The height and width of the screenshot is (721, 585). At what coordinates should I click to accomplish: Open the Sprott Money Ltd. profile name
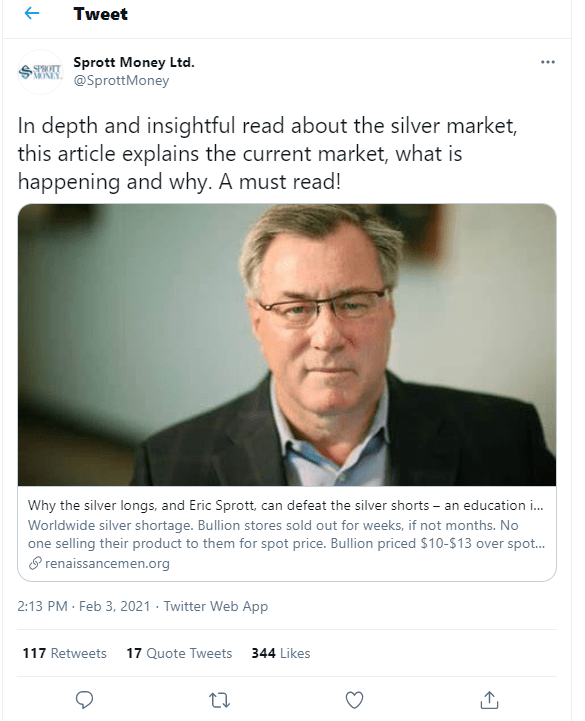(x=134, y=62)
